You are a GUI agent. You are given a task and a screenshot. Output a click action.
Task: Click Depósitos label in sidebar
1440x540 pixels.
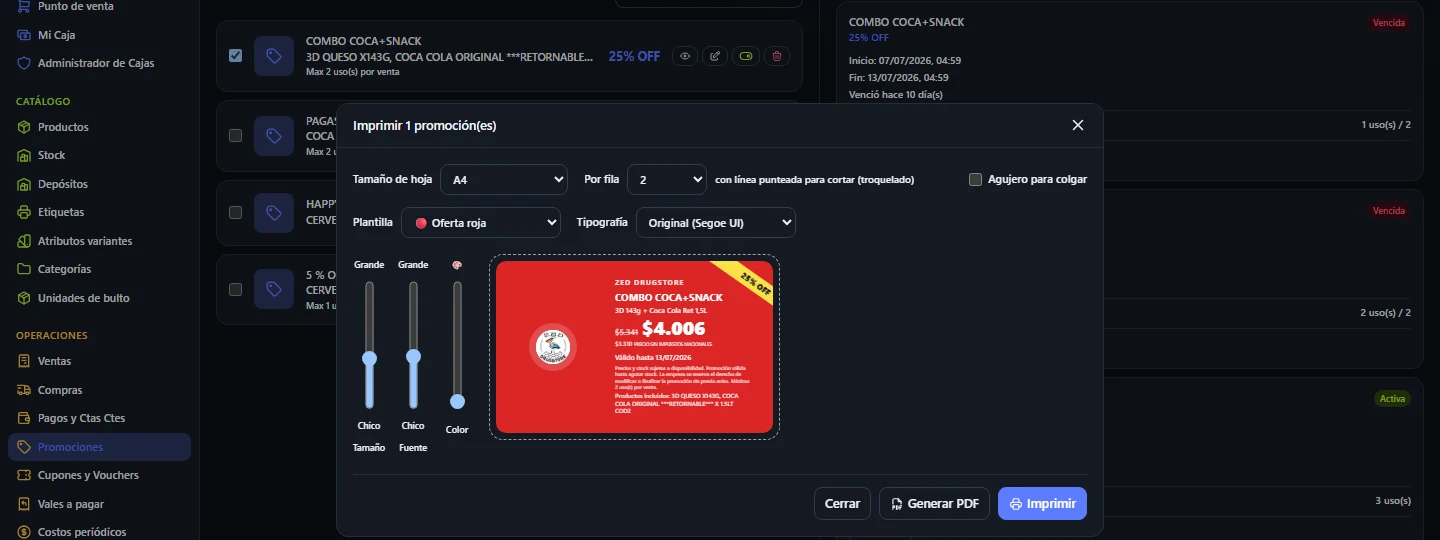click(63, 184)
